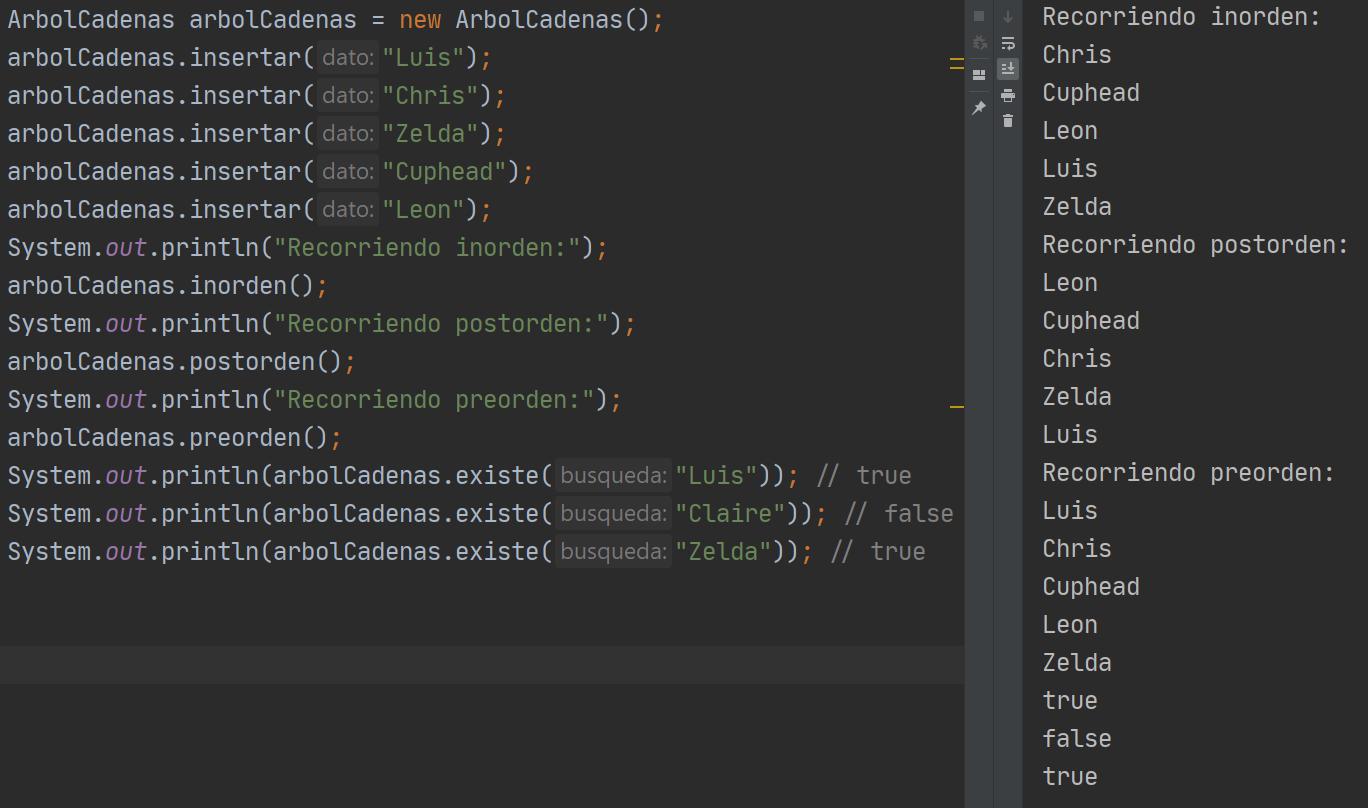
Task: Click 'arbolCadenas.inorden();' method call
Action: click(168, 286)
